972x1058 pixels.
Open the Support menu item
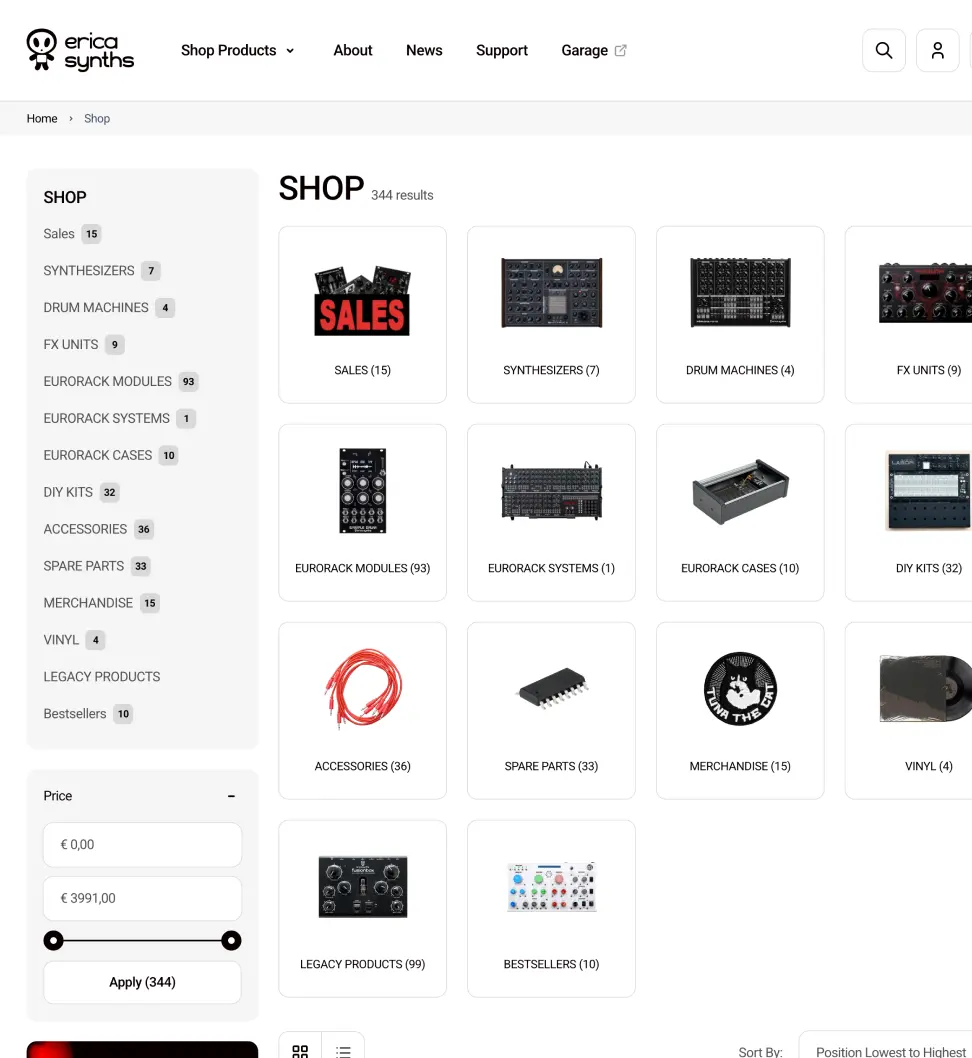point(502,51)
